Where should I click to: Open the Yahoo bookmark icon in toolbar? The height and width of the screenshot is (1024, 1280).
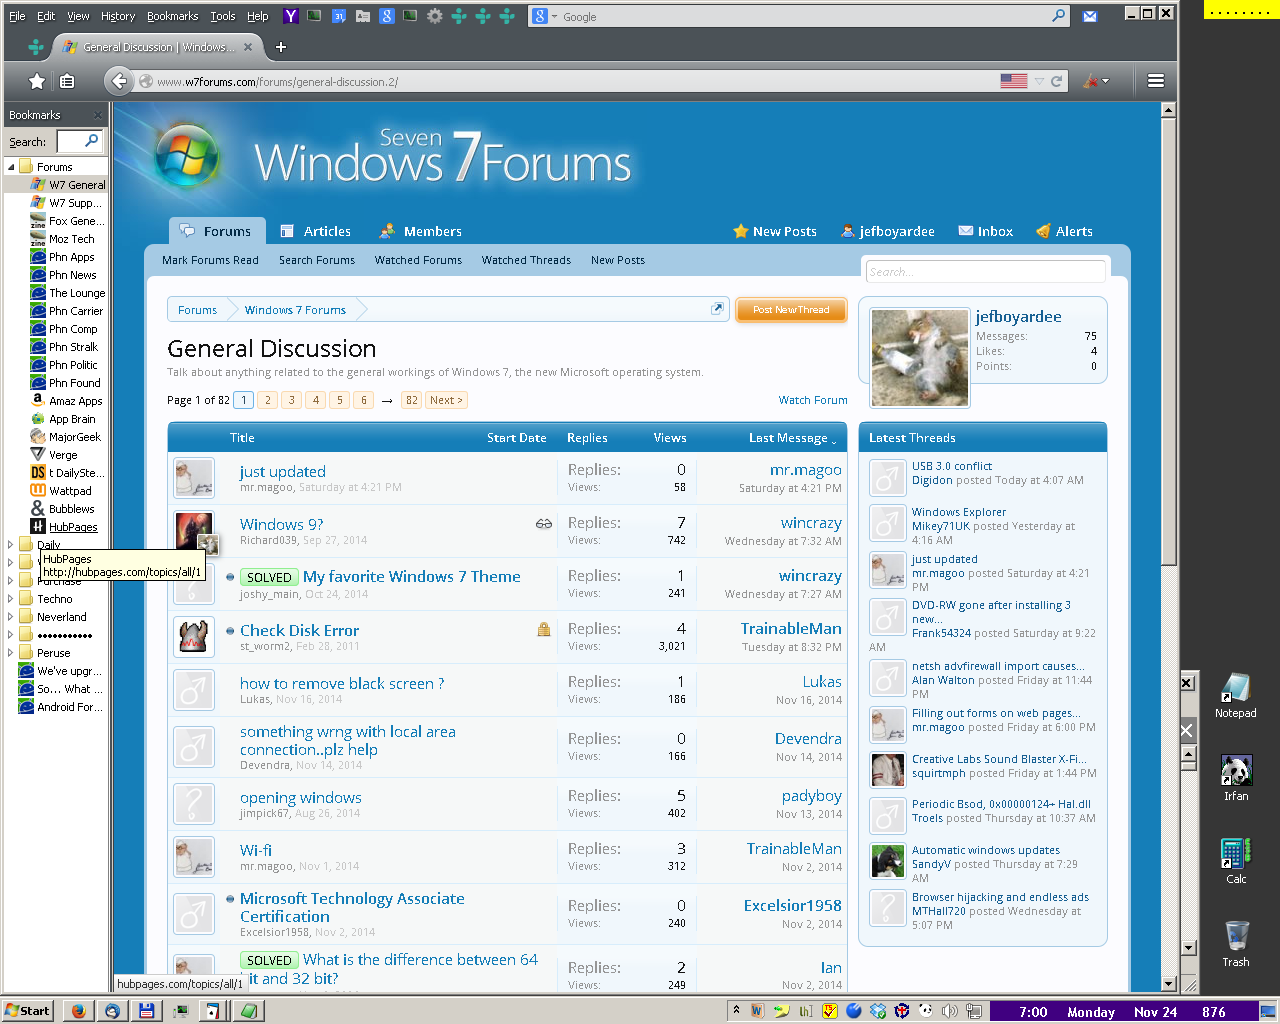[291, 16]
